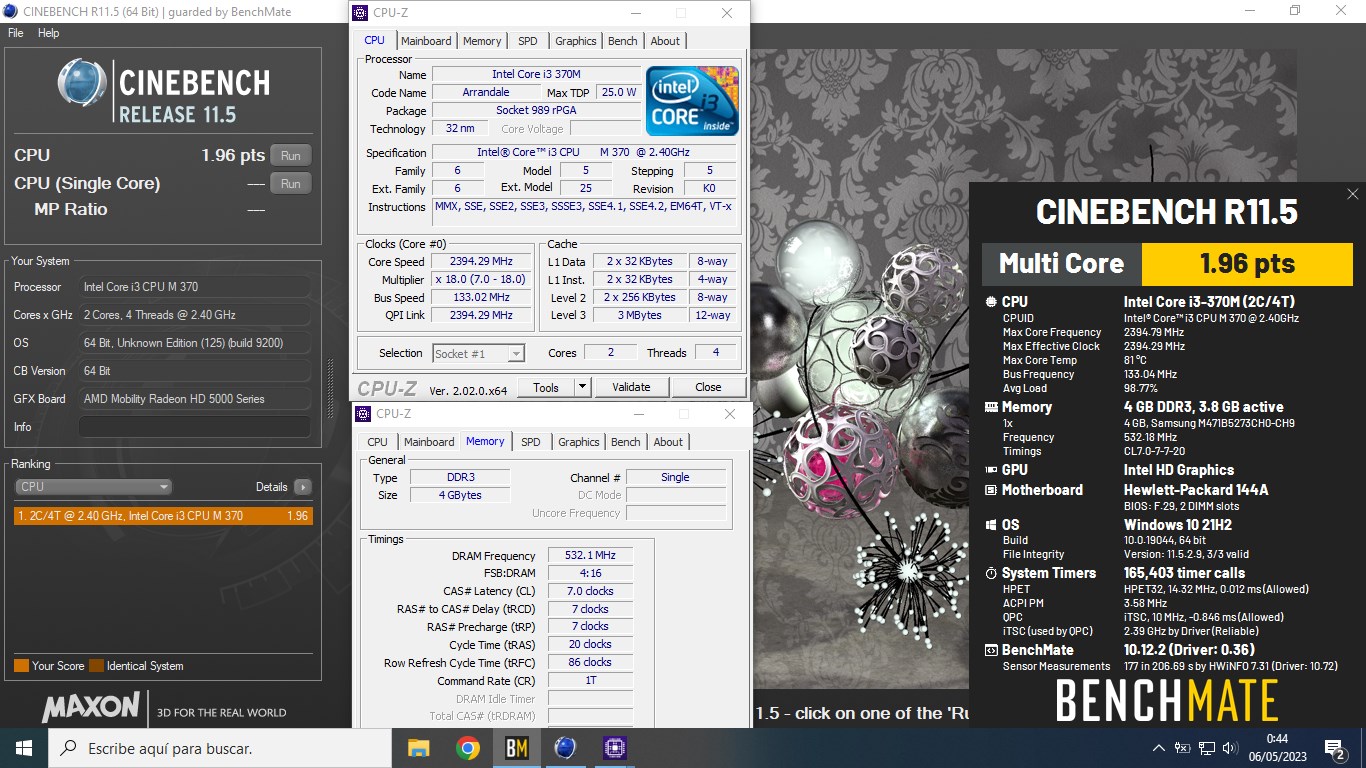Select the 2C/4T ranking entry row

[x=163, y=516]
